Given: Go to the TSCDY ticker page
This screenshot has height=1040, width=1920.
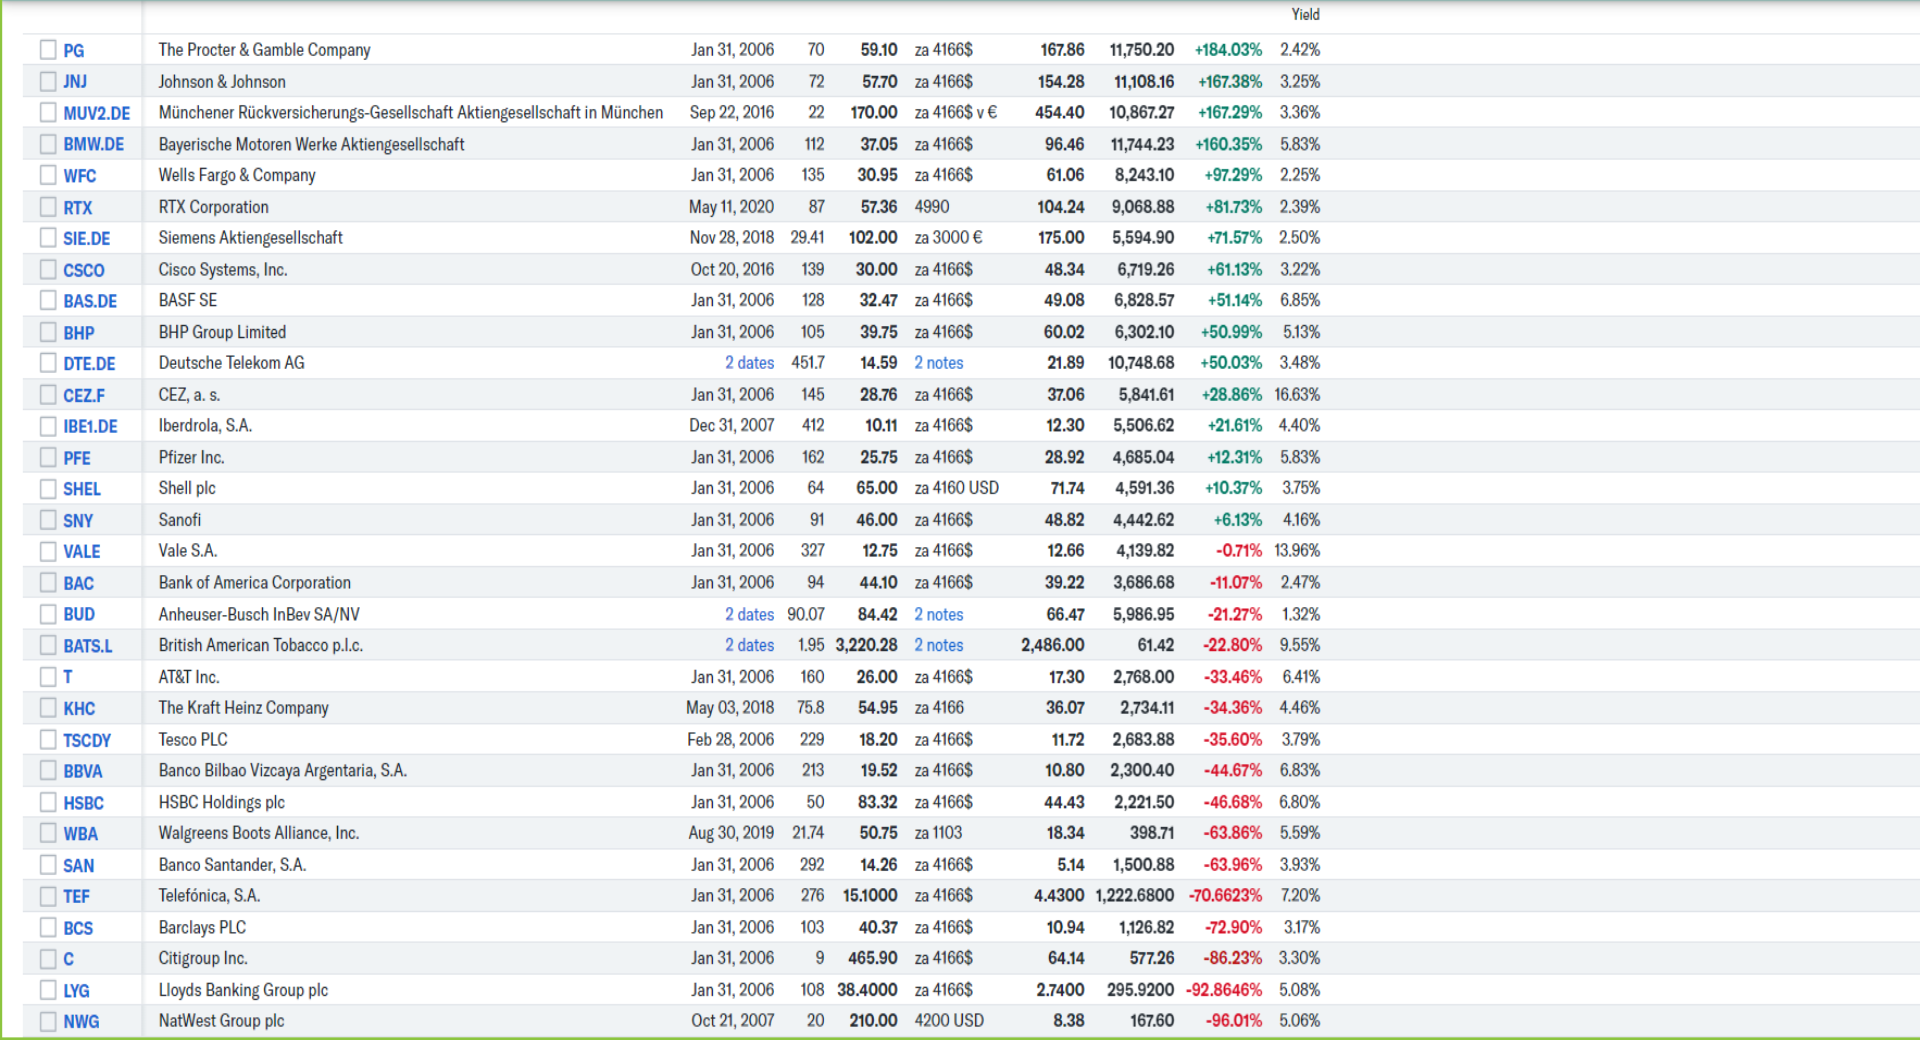Looking at the screenshot, I should (x=87, y=740).
